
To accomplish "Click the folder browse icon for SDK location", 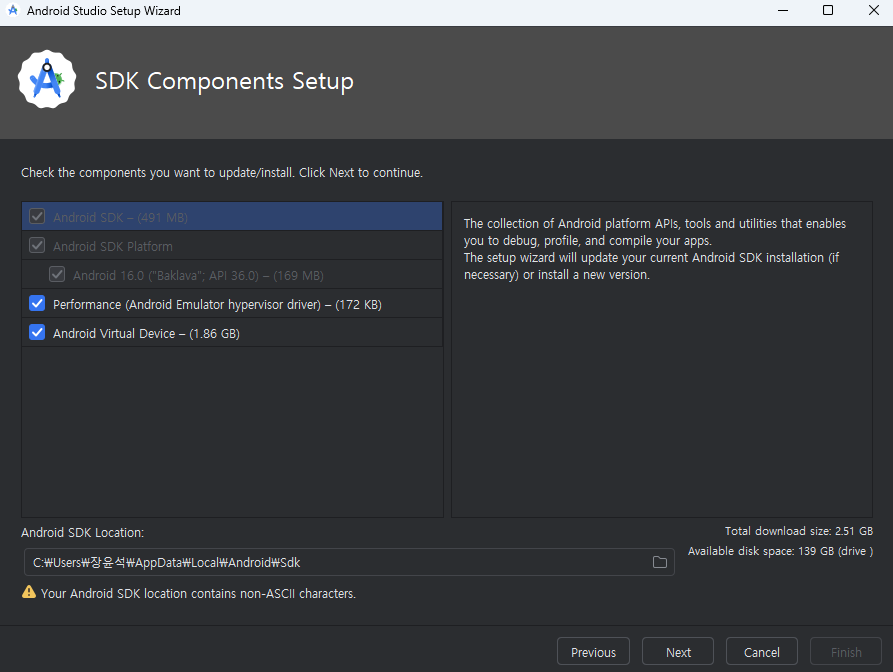I will (x=659, y=563).
